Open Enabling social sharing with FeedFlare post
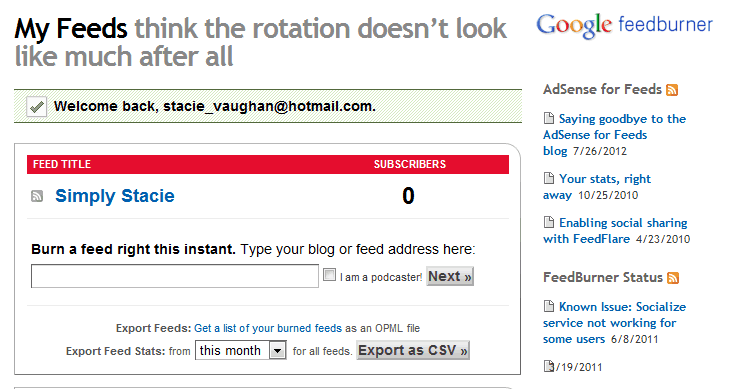729x389 pixels. click(615, 231)
